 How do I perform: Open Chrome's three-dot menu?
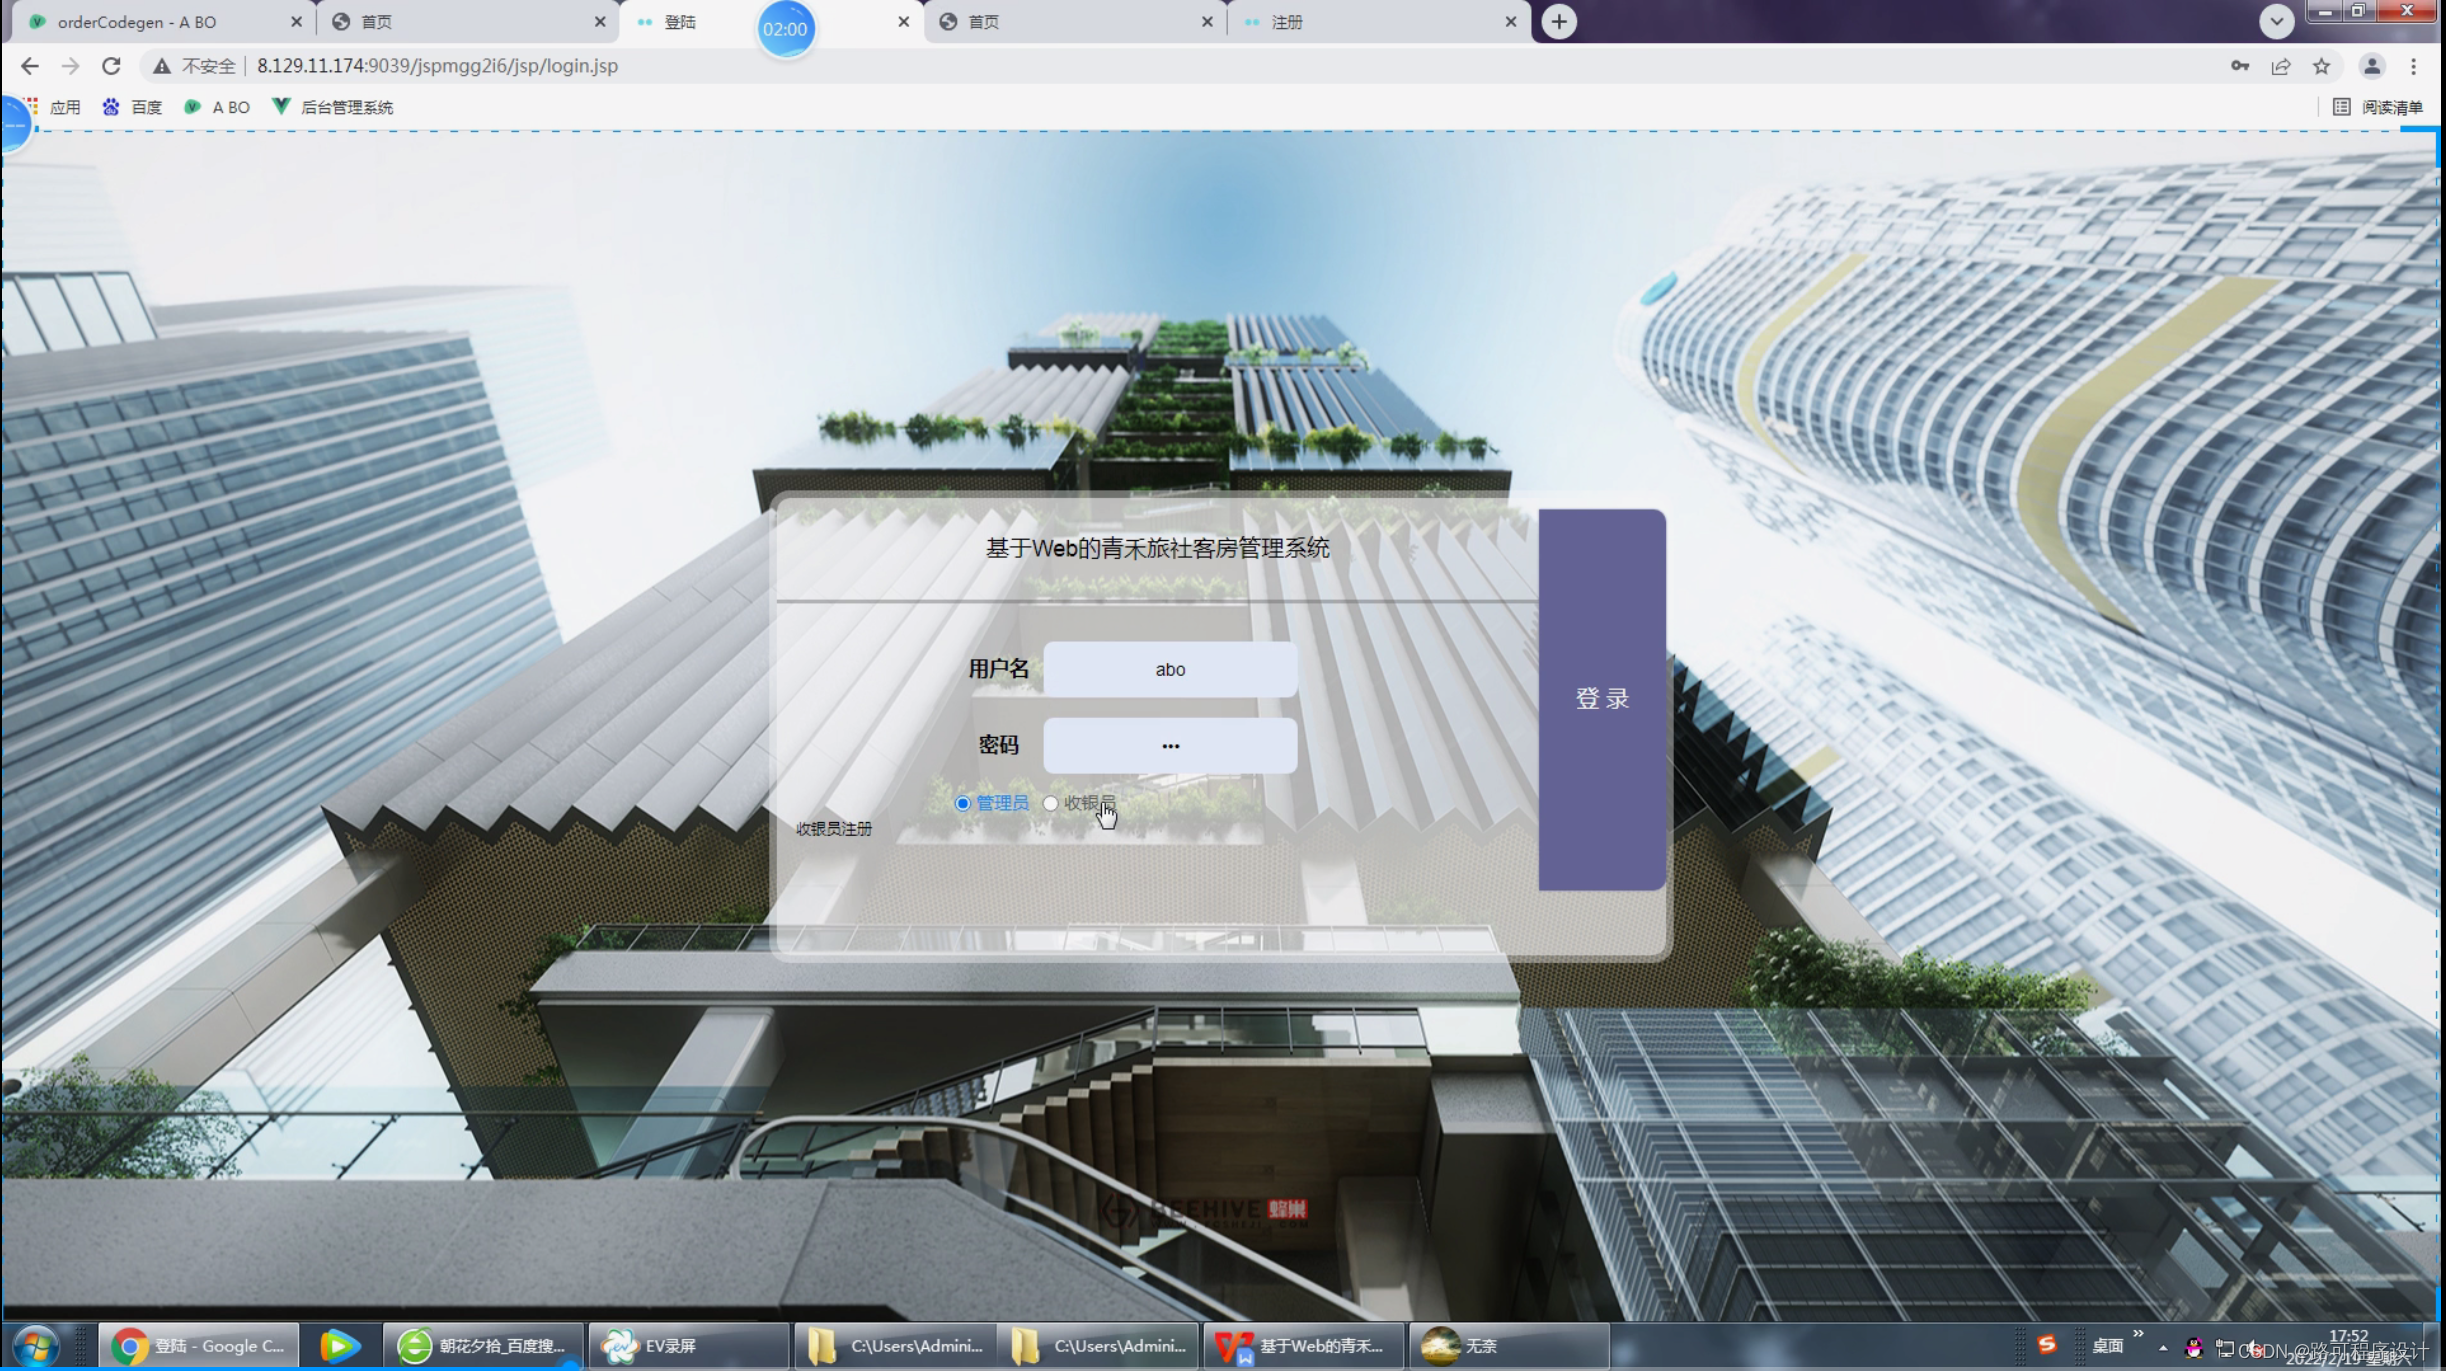[x=2413, y=66]
